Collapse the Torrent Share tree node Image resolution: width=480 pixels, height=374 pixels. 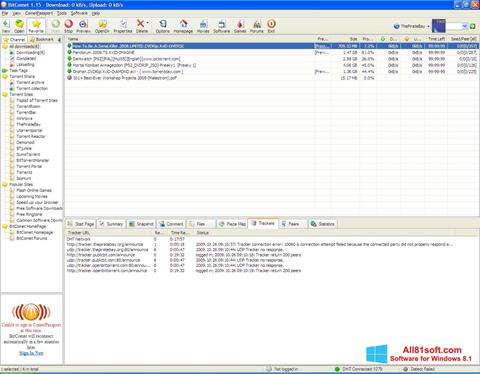point(5,77)
